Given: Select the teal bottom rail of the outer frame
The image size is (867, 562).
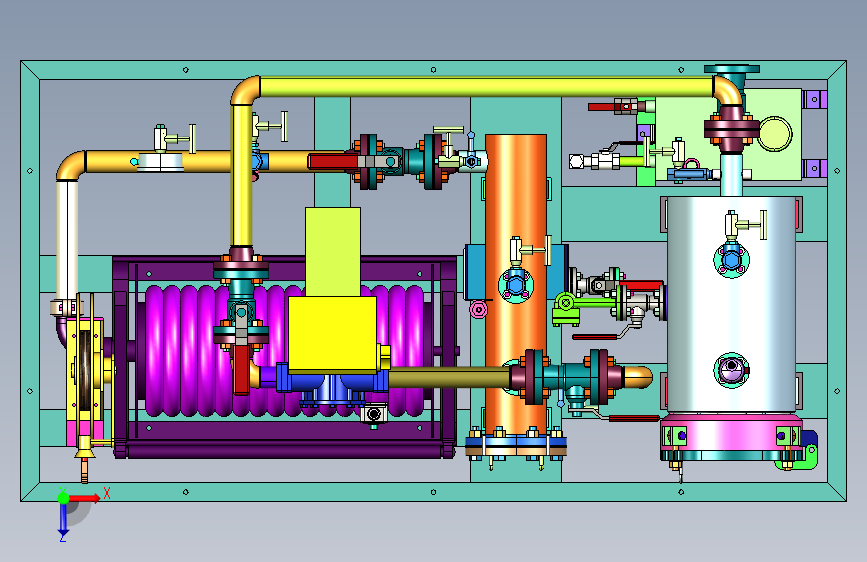Looking at the screenshot, I should (433, 492).
